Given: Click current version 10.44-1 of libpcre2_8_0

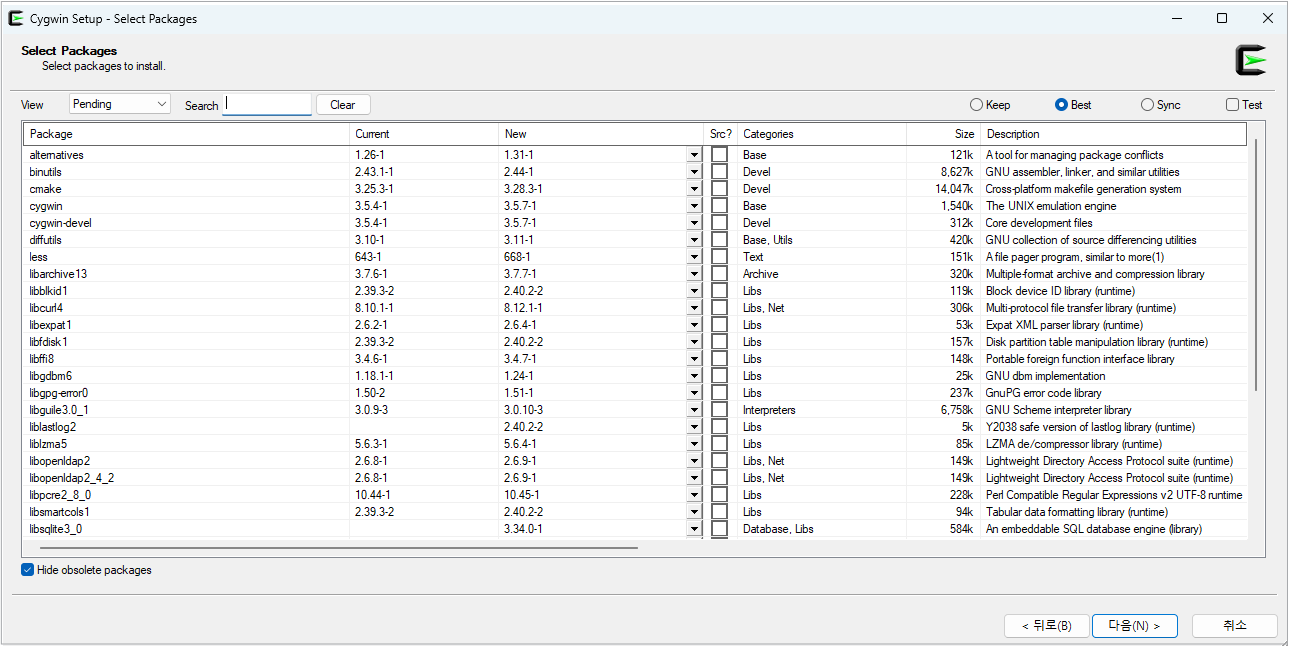Looking at the screenshot, I should [372, 495].
